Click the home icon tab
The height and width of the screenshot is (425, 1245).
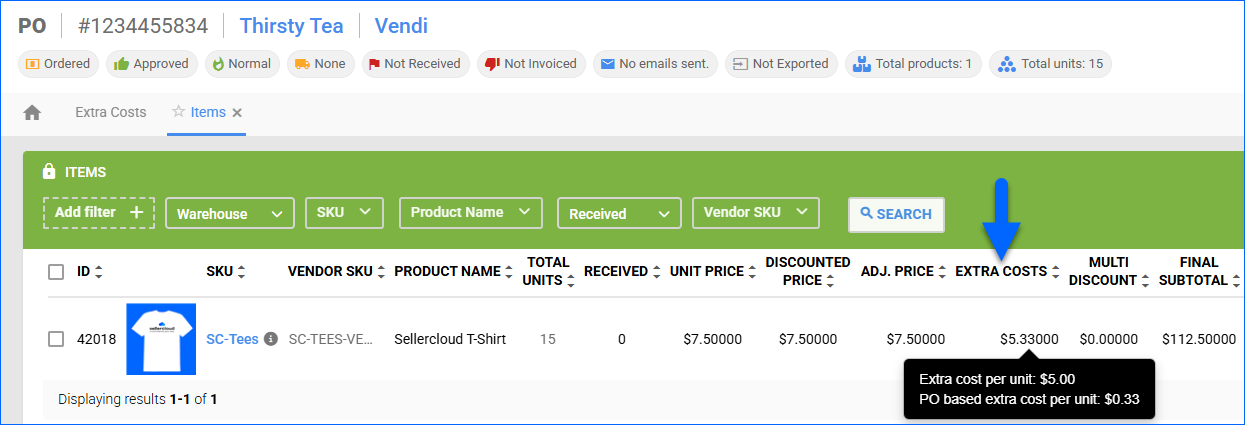[32, 113]
